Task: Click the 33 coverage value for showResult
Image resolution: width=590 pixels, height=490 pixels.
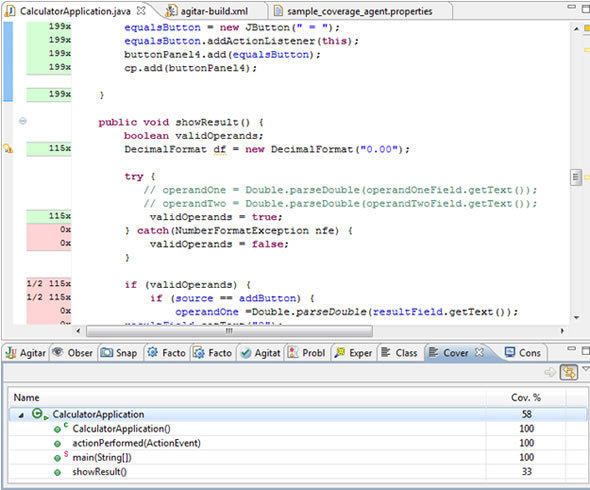Action: pyautogui.click(x=526, y=472)
